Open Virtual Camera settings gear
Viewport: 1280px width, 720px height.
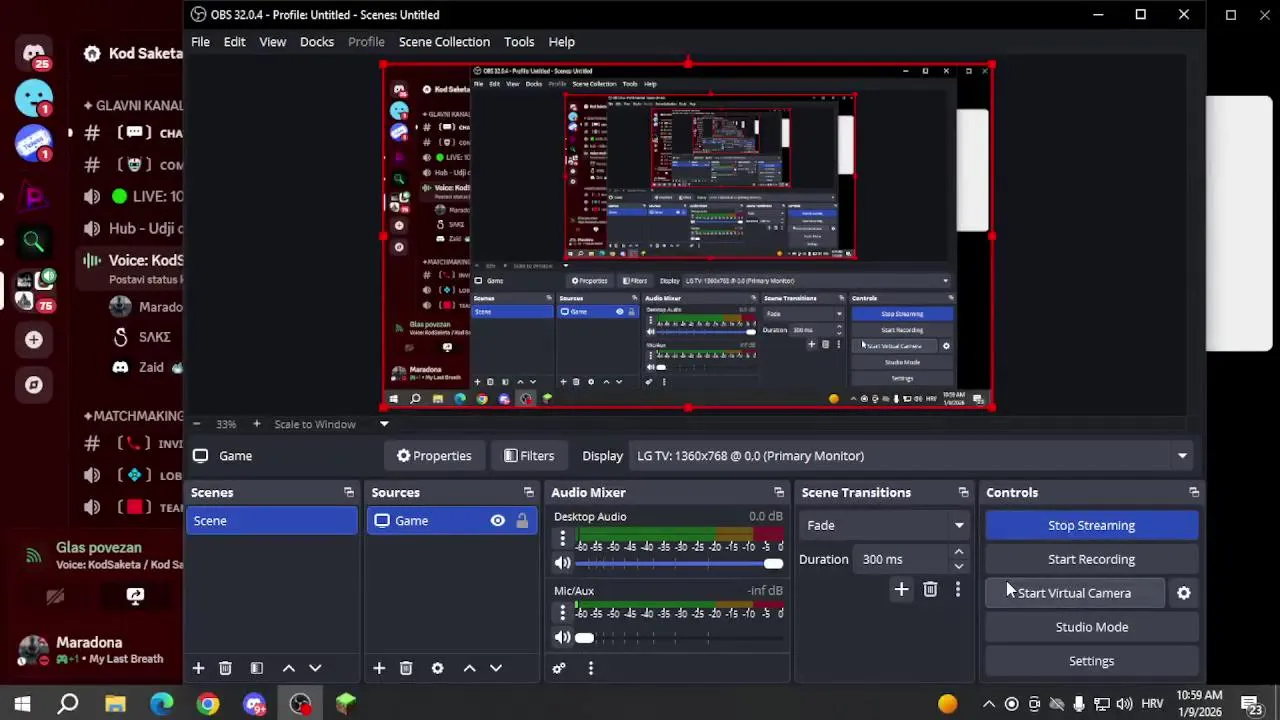(x=1184, y=593)
